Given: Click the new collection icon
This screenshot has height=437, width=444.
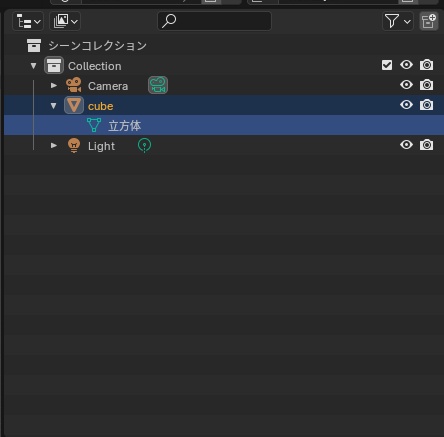Looking at the screenshot, I should (429, 21).
